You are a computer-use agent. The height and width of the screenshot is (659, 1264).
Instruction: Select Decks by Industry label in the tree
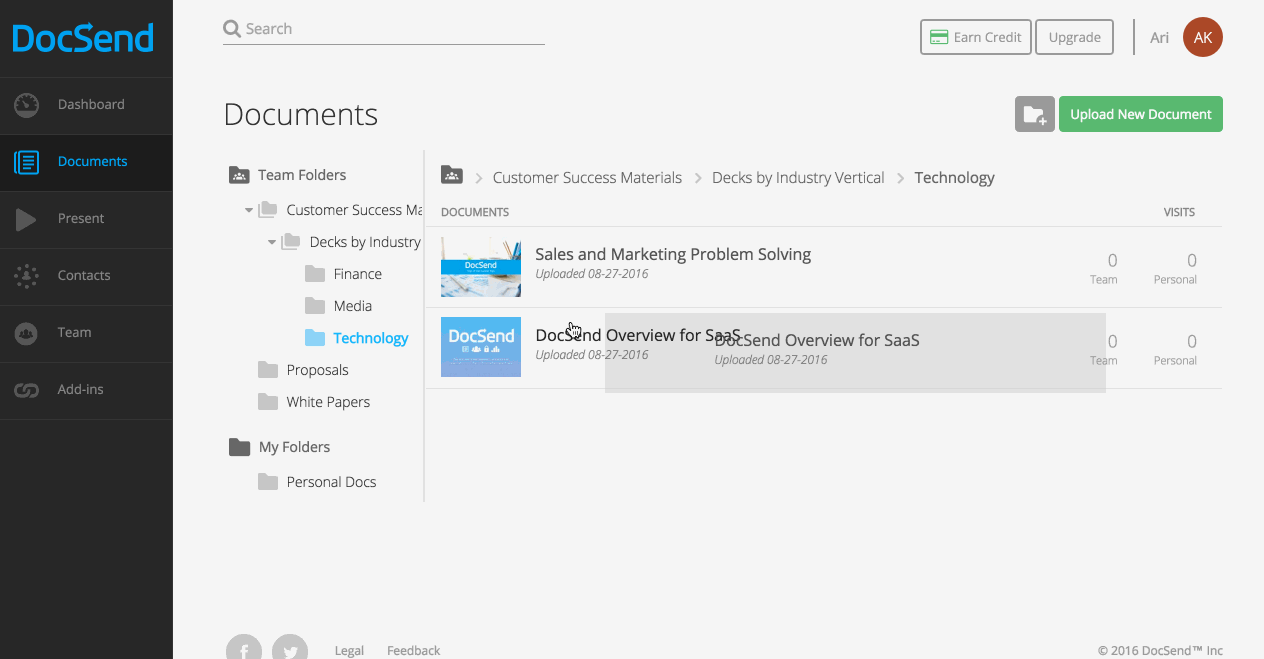[x=365, y=242]
